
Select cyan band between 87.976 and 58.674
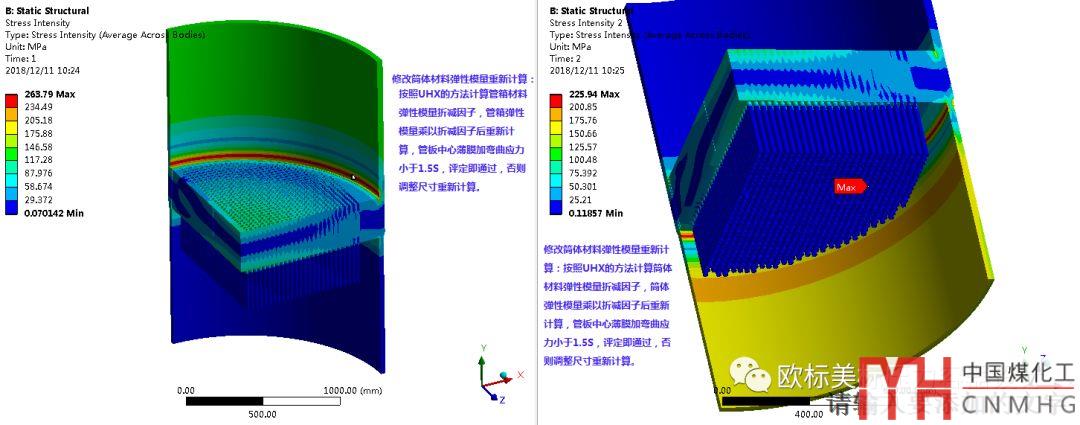[11, 180]
